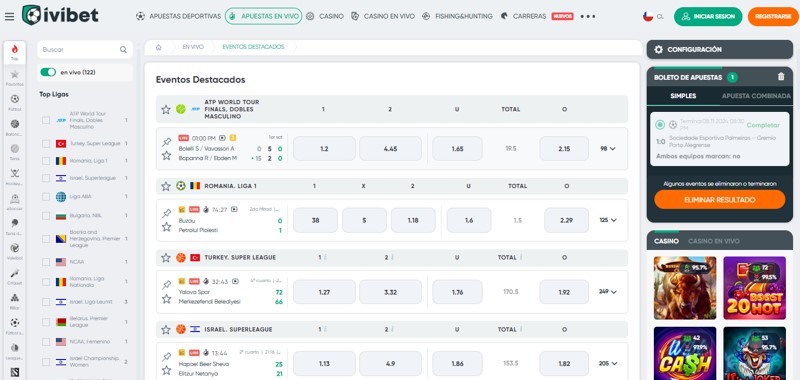Favorite the Hapoel Beer Sheva match star
The width and height of the screenshot is (800, 380).
[166, 370]
